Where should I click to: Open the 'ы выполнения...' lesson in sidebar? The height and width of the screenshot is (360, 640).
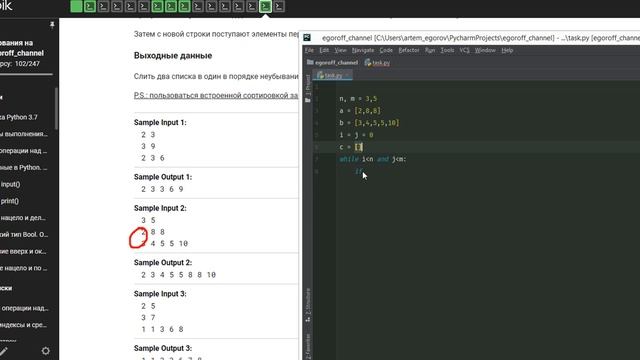[24, 134]
